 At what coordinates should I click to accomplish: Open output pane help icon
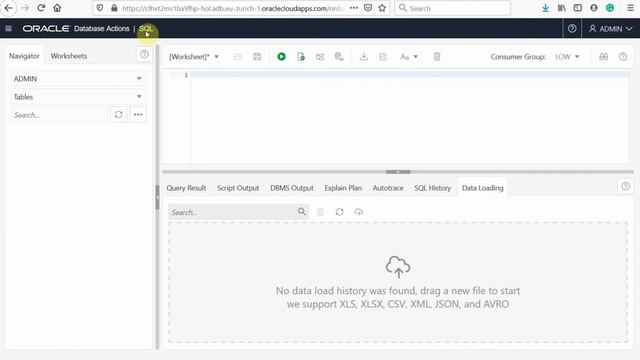(x=625, y=187)
